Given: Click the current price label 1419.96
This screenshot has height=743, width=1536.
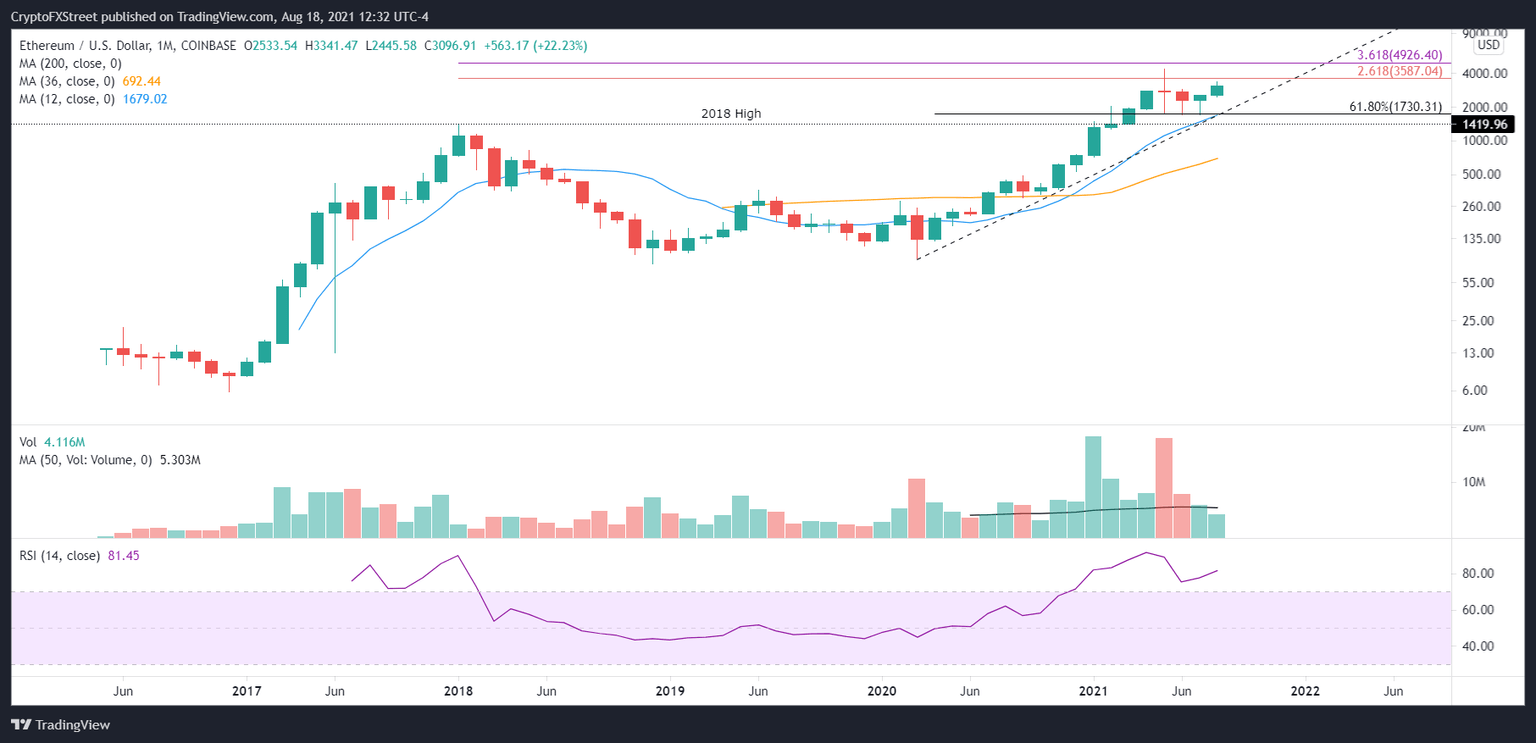Looking at the screenshot, I should [x=1484, y=124].
